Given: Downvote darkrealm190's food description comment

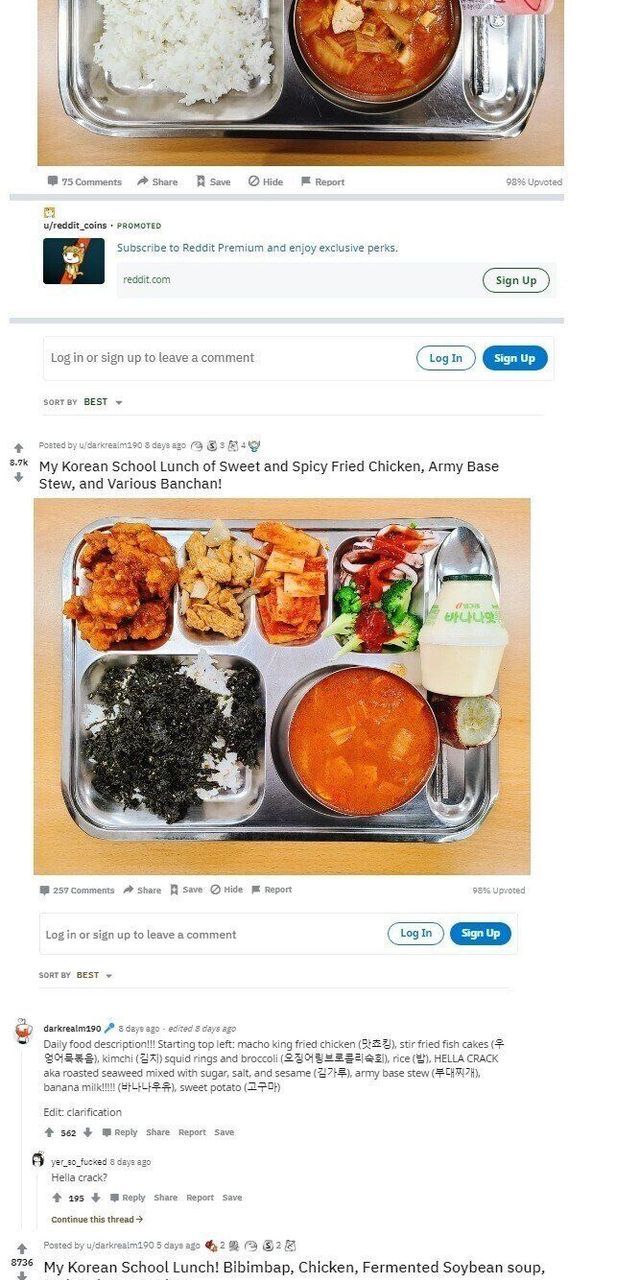Looking at the screenshot, I should (88, 1132).
